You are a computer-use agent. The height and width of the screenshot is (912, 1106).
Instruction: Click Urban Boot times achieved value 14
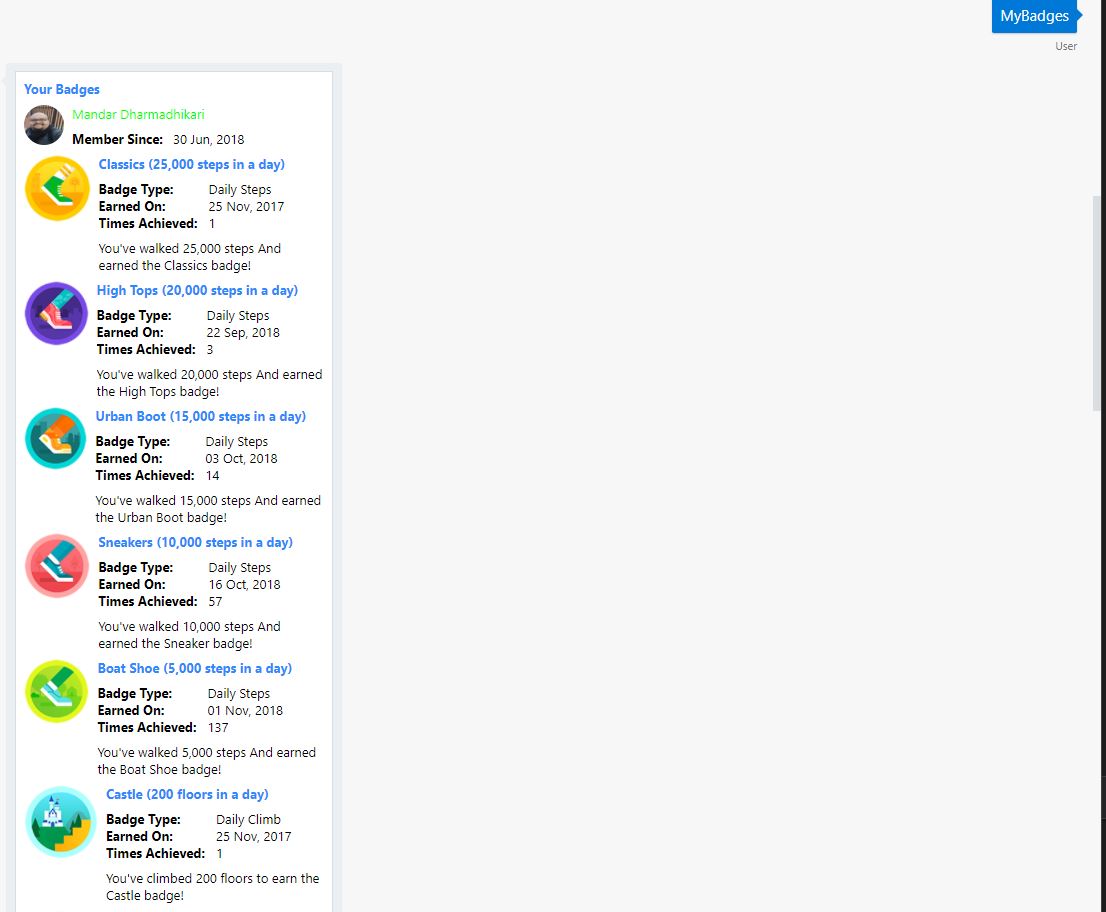(212, 475)
